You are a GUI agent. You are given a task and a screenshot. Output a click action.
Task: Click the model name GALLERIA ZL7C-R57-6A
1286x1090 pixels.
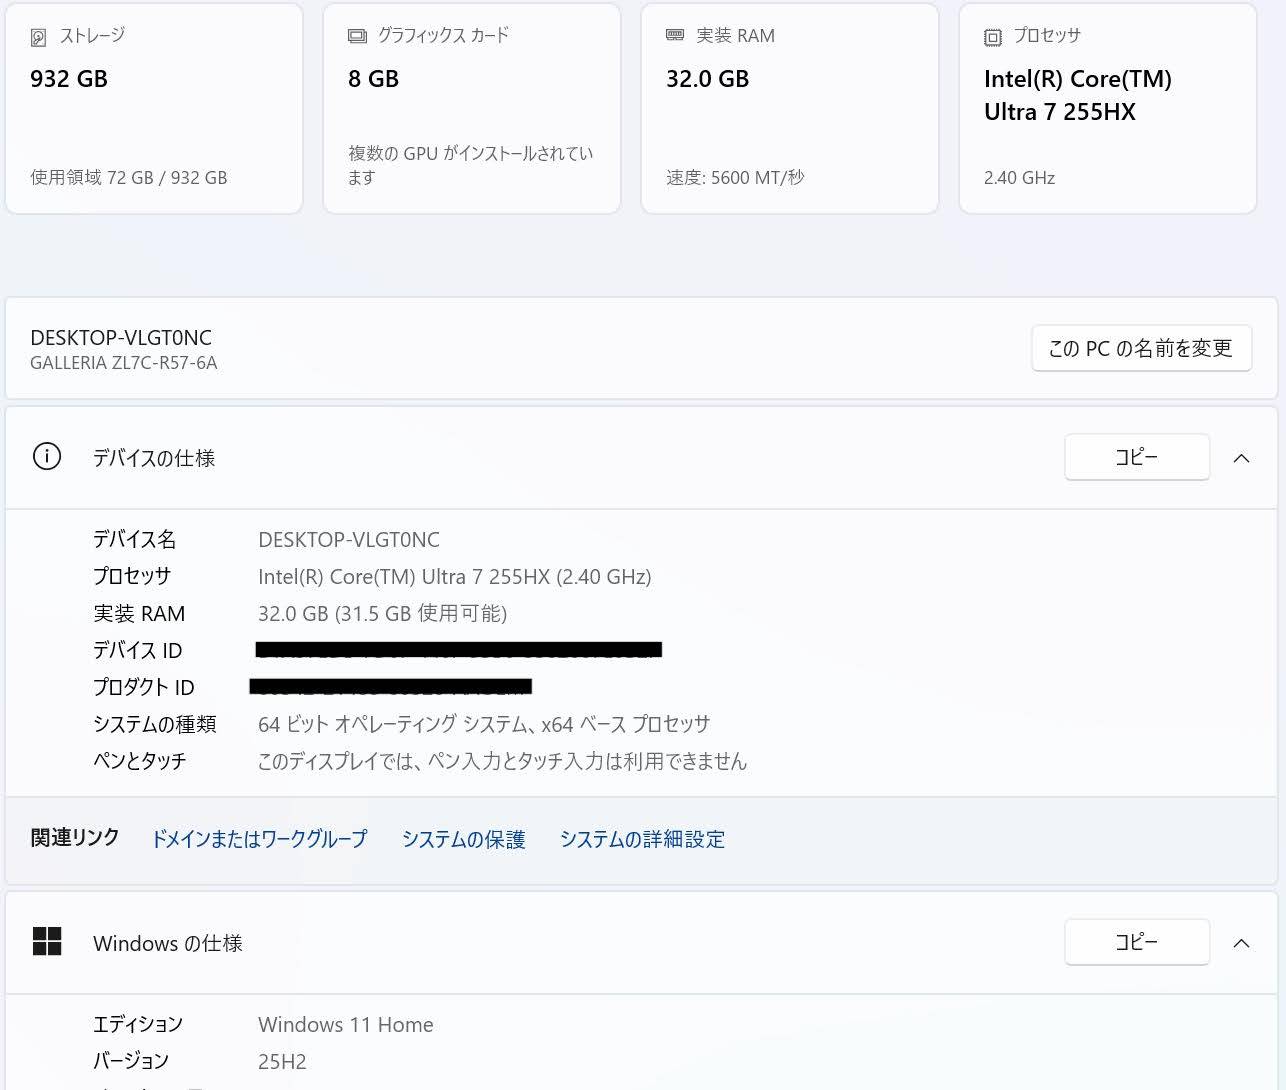pos(124,363)
